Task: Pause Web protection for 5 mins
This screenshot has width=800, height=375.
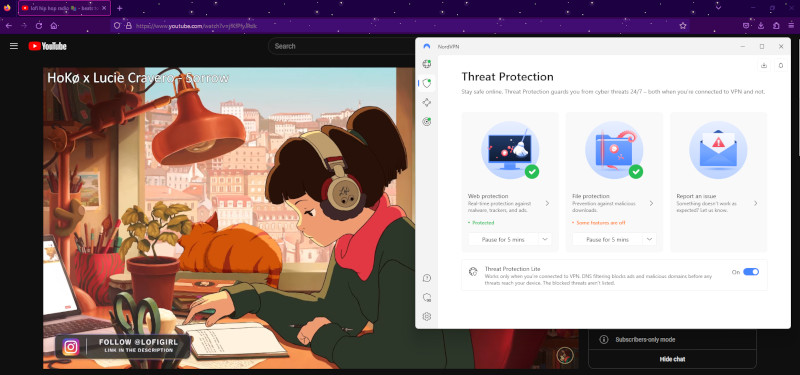Action: point(503,239)
